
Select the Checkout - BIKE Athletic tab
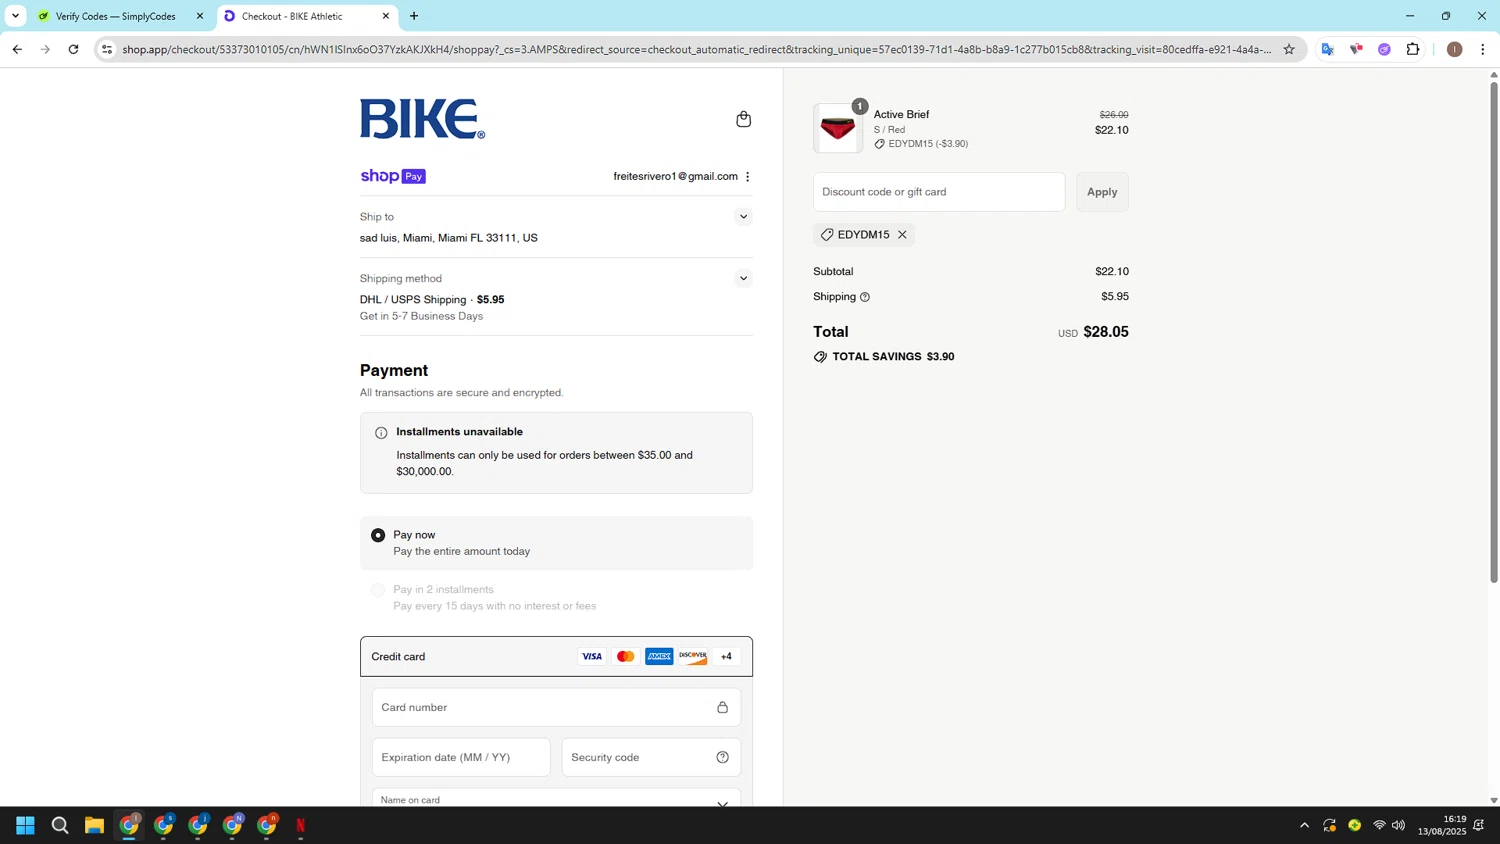305,16
